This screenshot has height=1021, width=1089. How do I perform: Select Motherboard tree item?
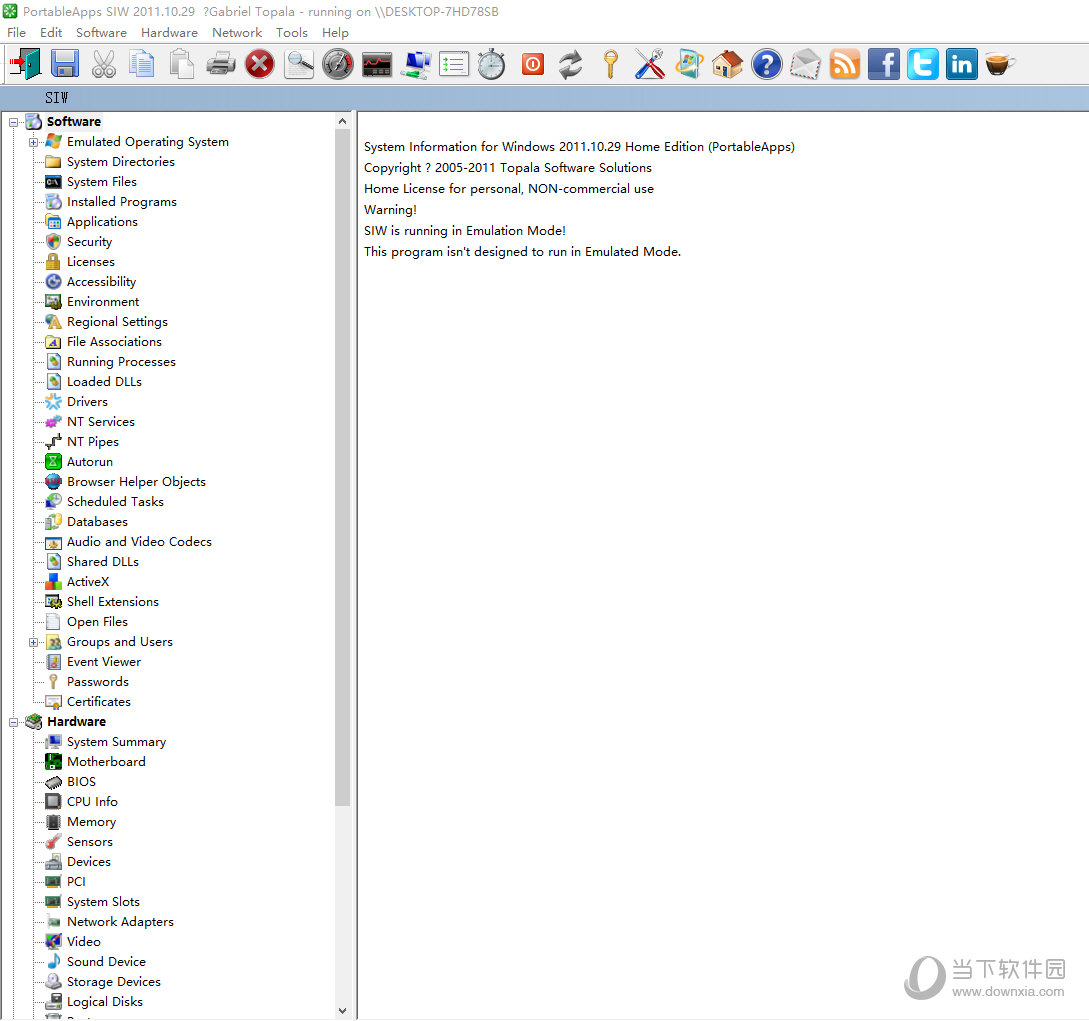click(106, 762)
